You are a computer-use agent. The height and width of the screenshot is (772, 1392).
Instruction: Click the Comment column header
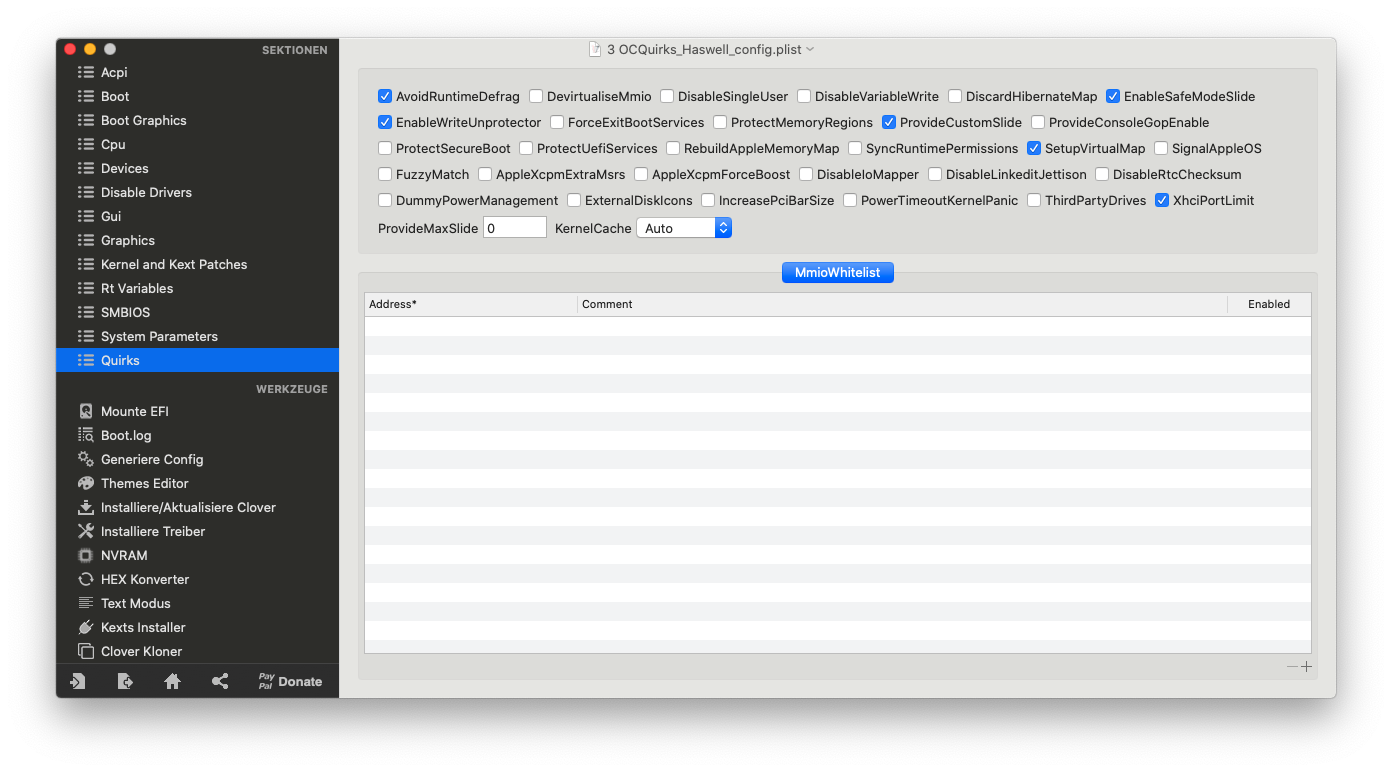pyautogui.click(x=902, y=304)
